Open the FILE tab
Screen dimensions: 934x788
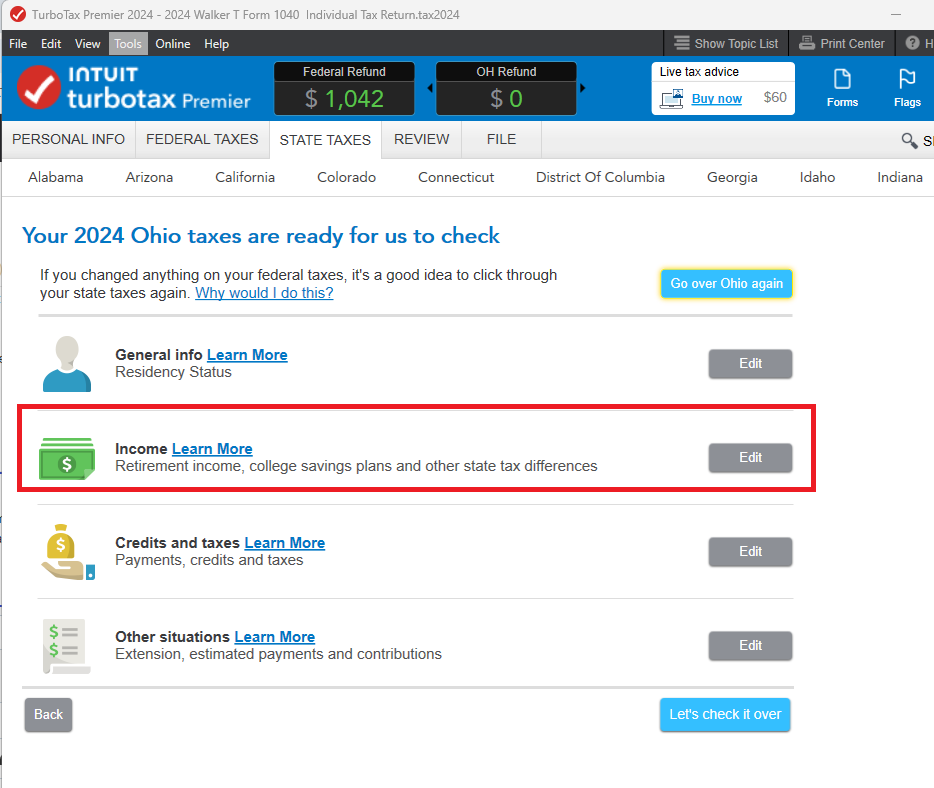(x=502, y=139)
